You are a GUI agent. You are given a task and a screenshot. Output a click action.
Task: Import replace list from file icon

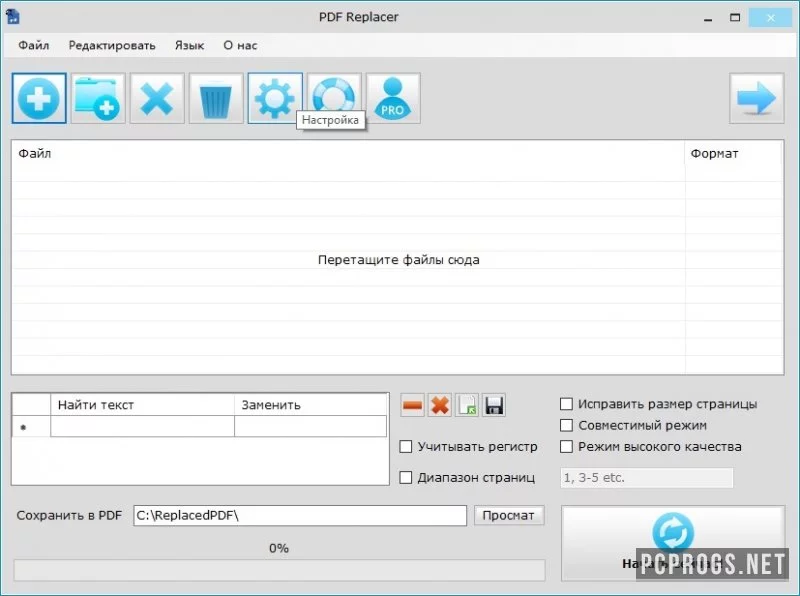click(x=467, y=406)
